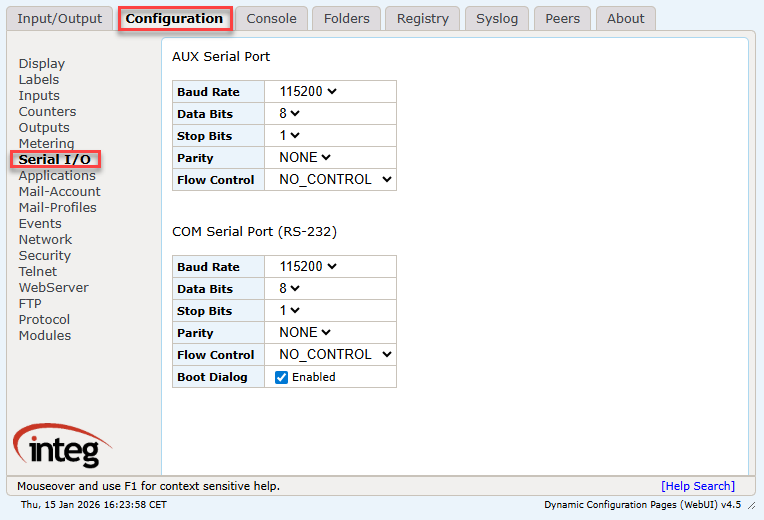
Task: Open AUX Serial Port Baud Rate dropdown
Action: point(308,92)
